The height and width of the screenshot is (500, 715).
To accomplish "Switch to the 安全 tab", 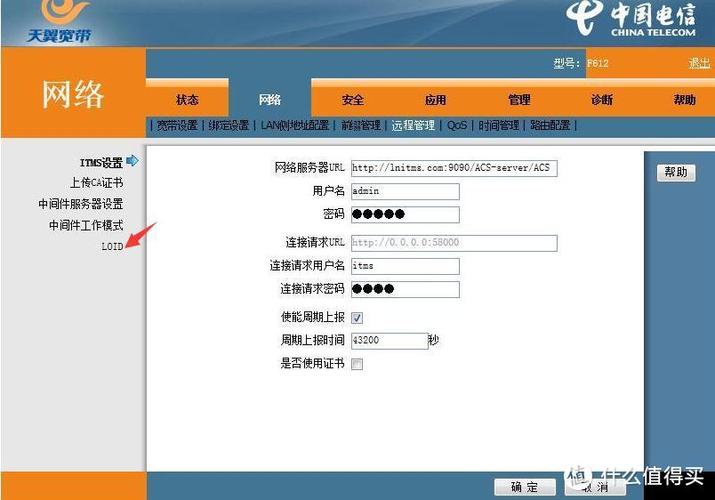I will [352, 99].
